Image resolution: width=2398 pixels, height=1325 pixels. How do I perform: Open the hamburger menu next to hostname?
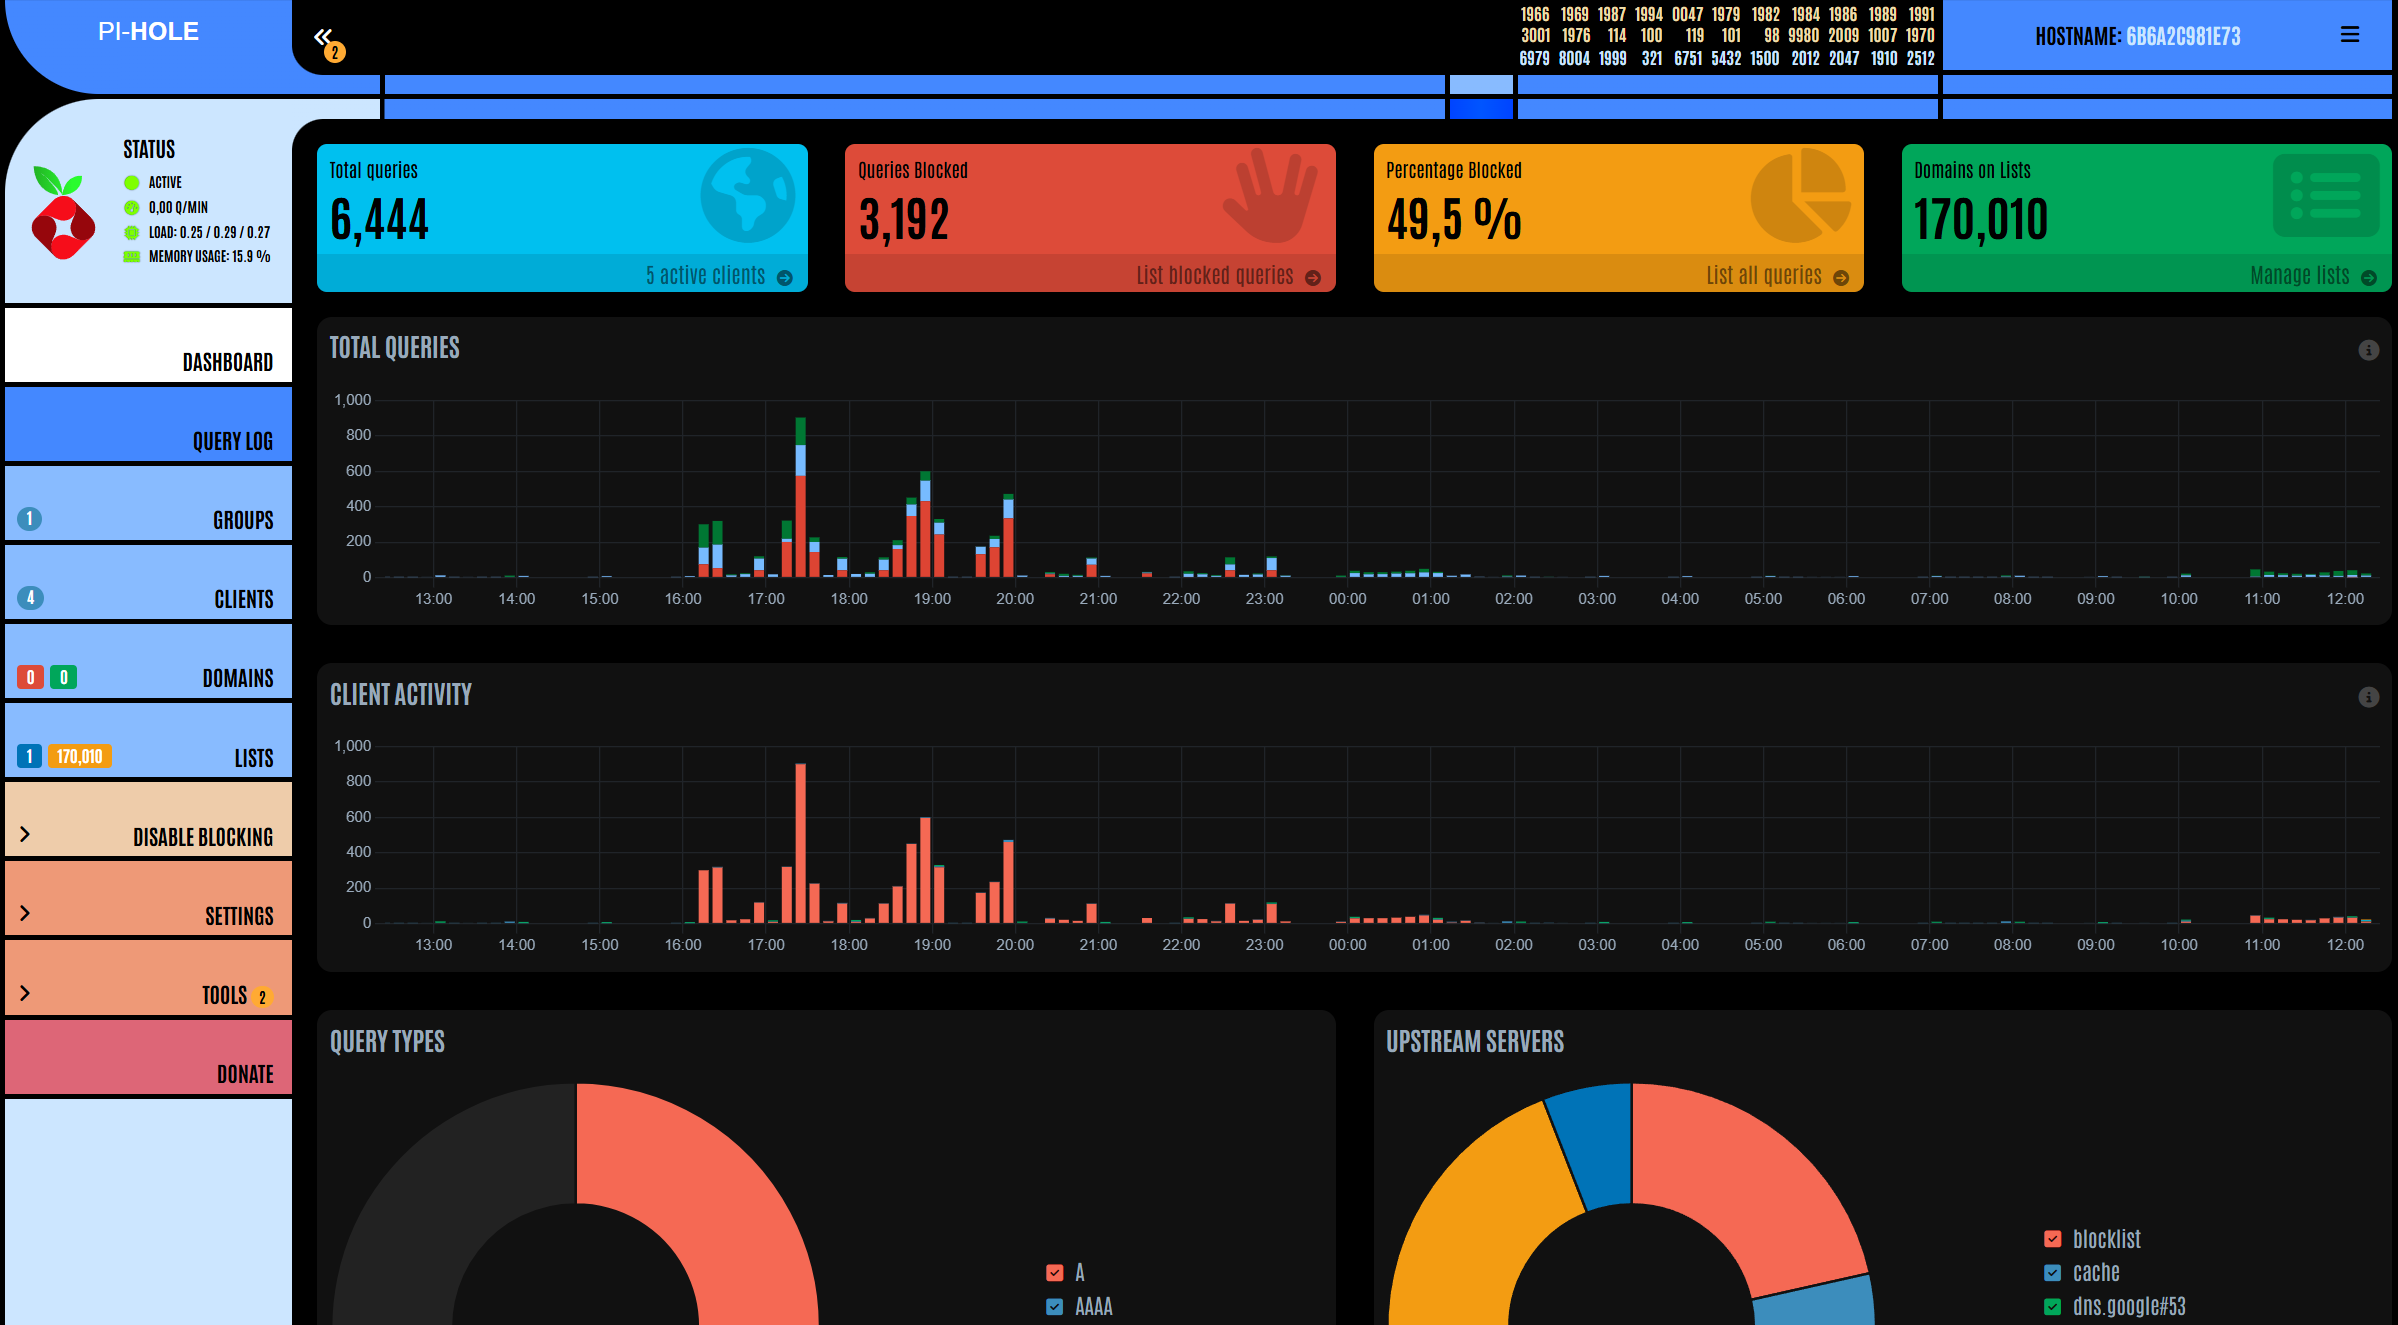pos(2350,35)
